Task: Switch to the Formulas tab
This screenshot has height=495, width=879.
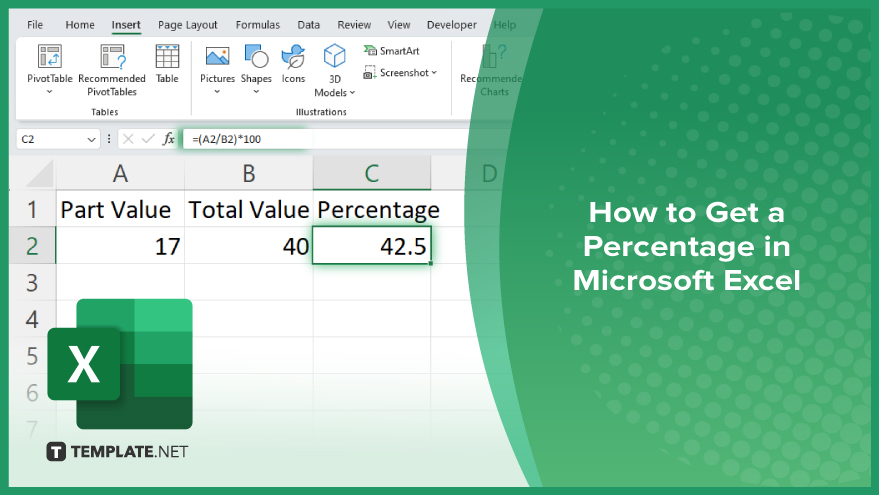Action: pyautogui.click(x=257, y=25)
